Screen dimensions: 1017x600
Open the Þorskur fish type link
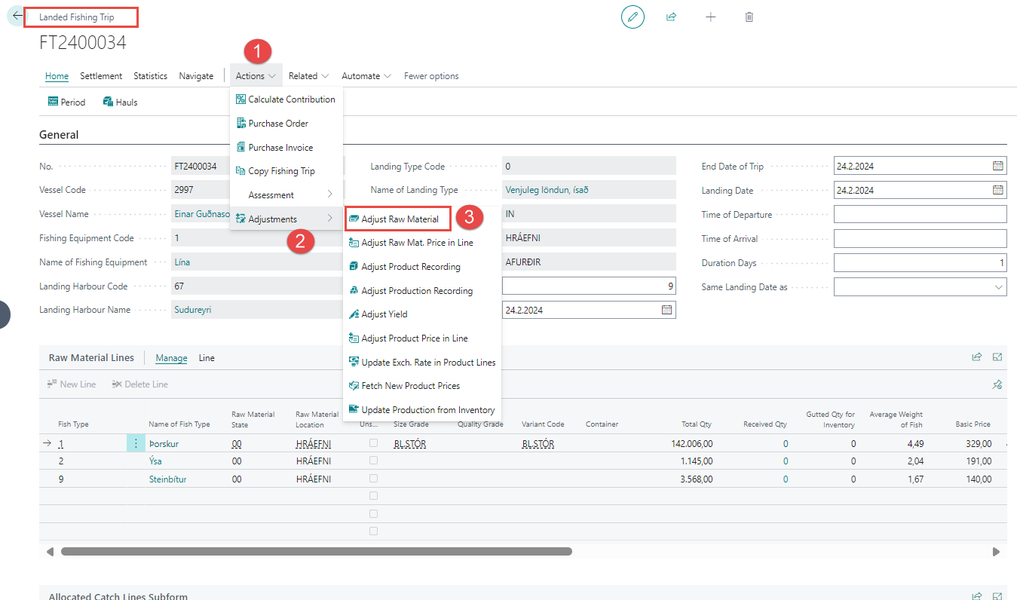click(162, 443)
